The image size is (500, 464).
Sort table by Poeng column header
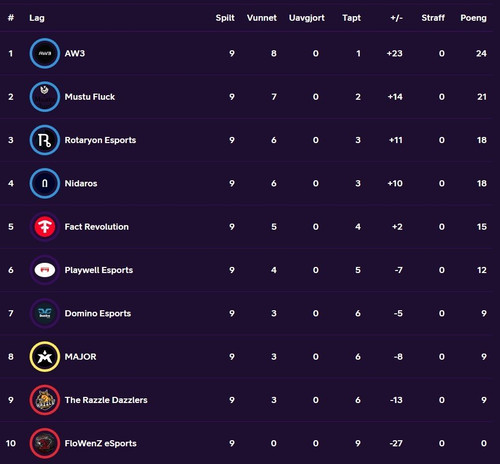pos(473,18)
